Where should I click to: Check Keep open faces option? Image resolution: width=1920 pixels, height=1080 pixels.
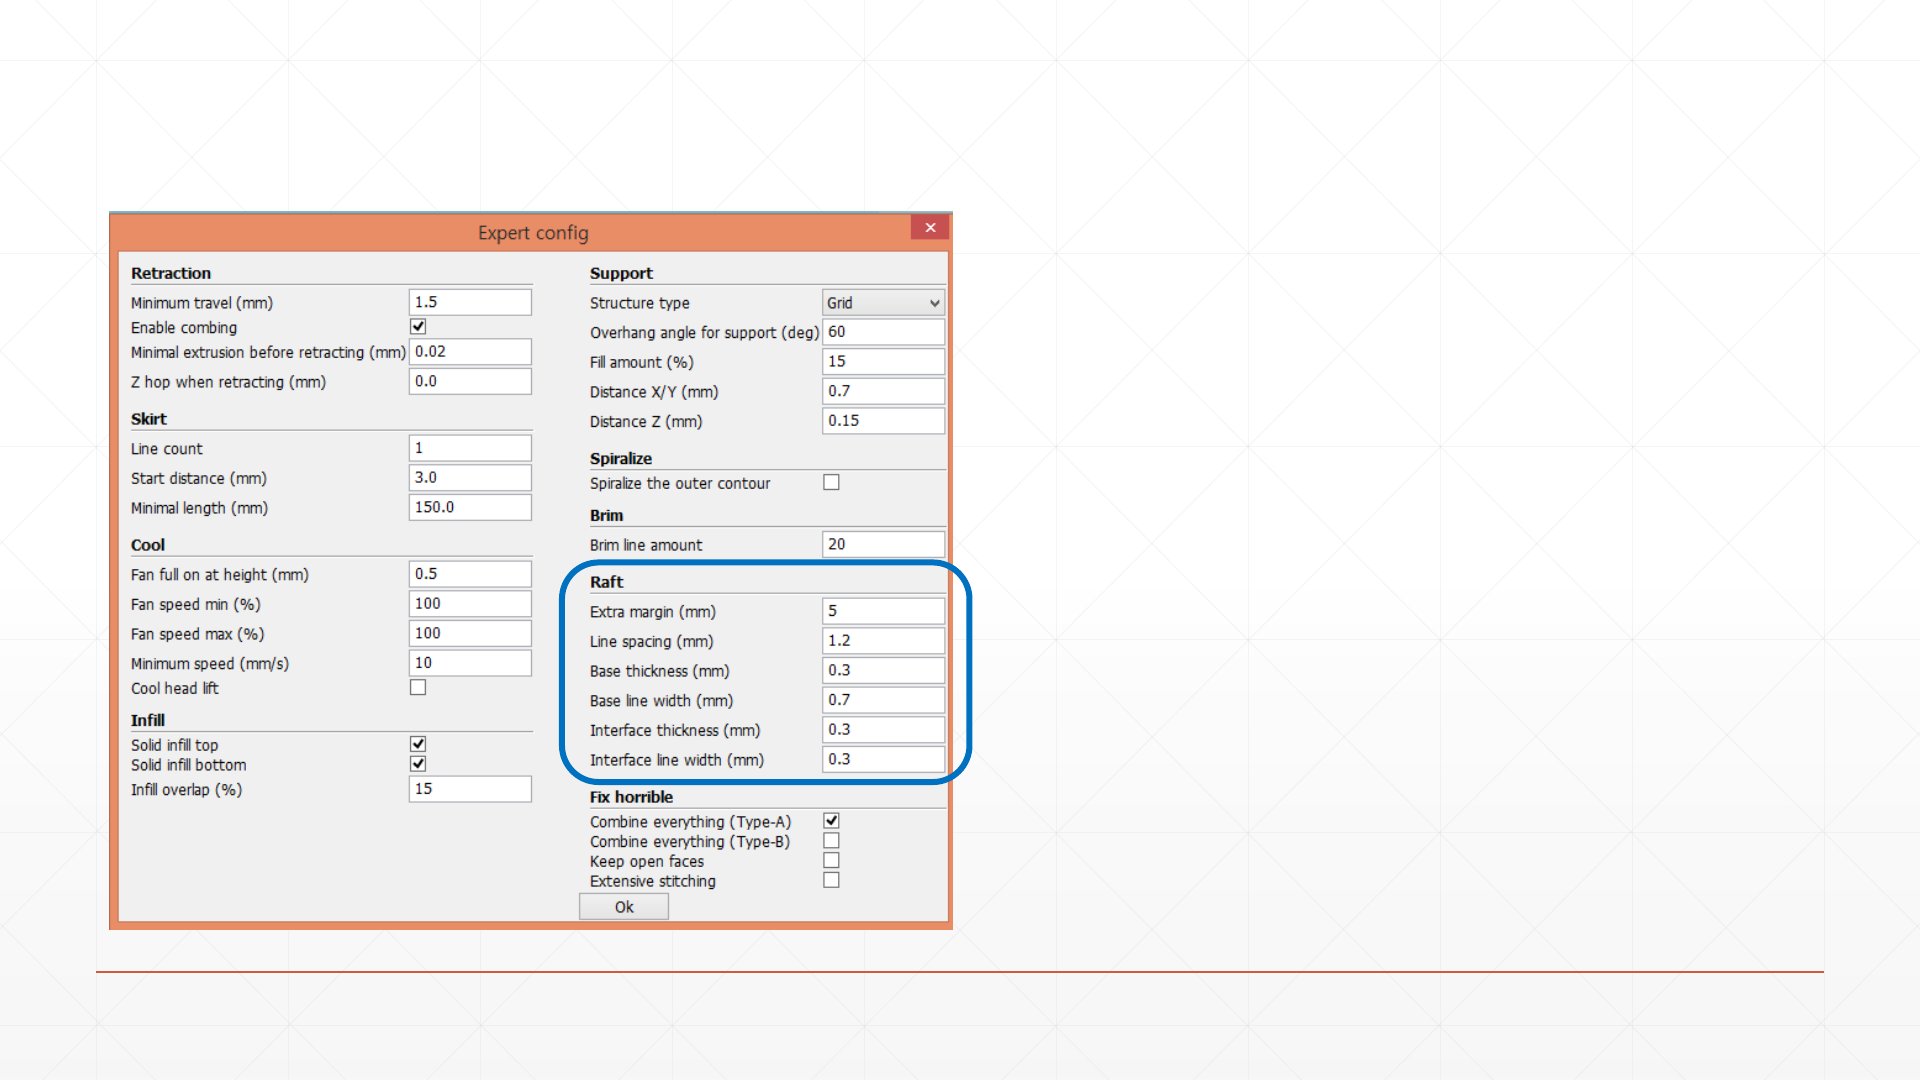point(831,861)
